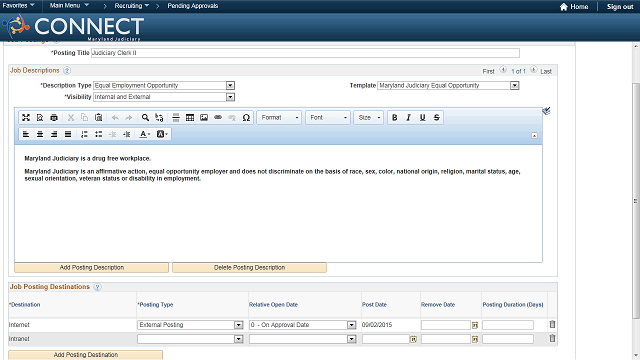Viewport: 640px width, 360px height.
Task: Click the Print icon in editor toolbar
Action: [x=54, y=118]
